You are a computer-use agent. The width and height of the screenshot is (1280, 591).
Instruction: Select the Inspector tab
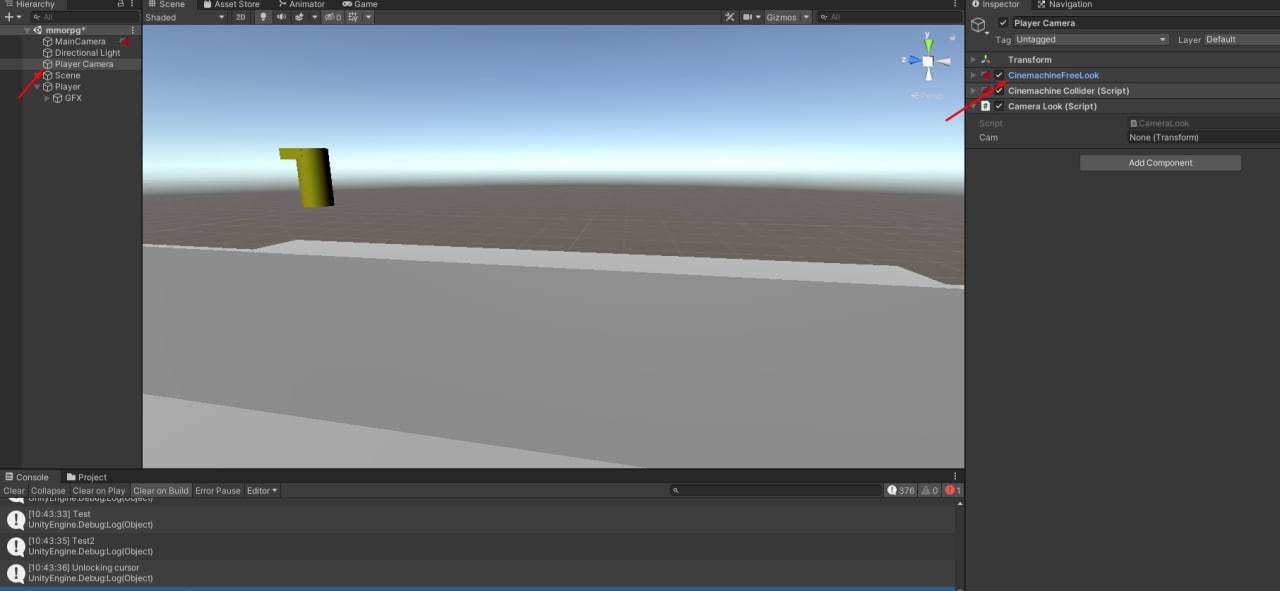point(995,4)
